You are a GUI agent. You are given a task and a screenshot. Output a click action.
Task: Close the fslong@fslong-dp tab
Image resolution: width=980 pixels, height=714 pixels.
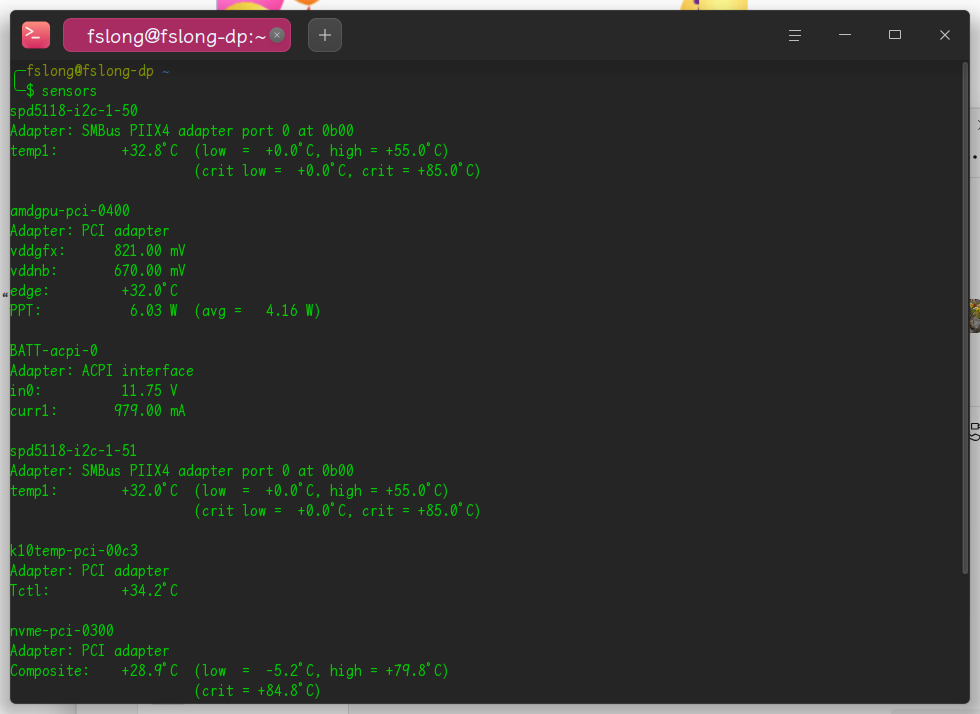pos(277,35)
